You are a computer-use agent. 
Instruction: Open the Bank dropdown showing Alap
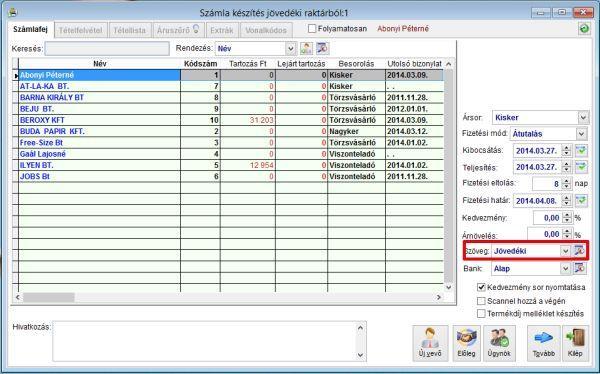[x=565, y=269]
